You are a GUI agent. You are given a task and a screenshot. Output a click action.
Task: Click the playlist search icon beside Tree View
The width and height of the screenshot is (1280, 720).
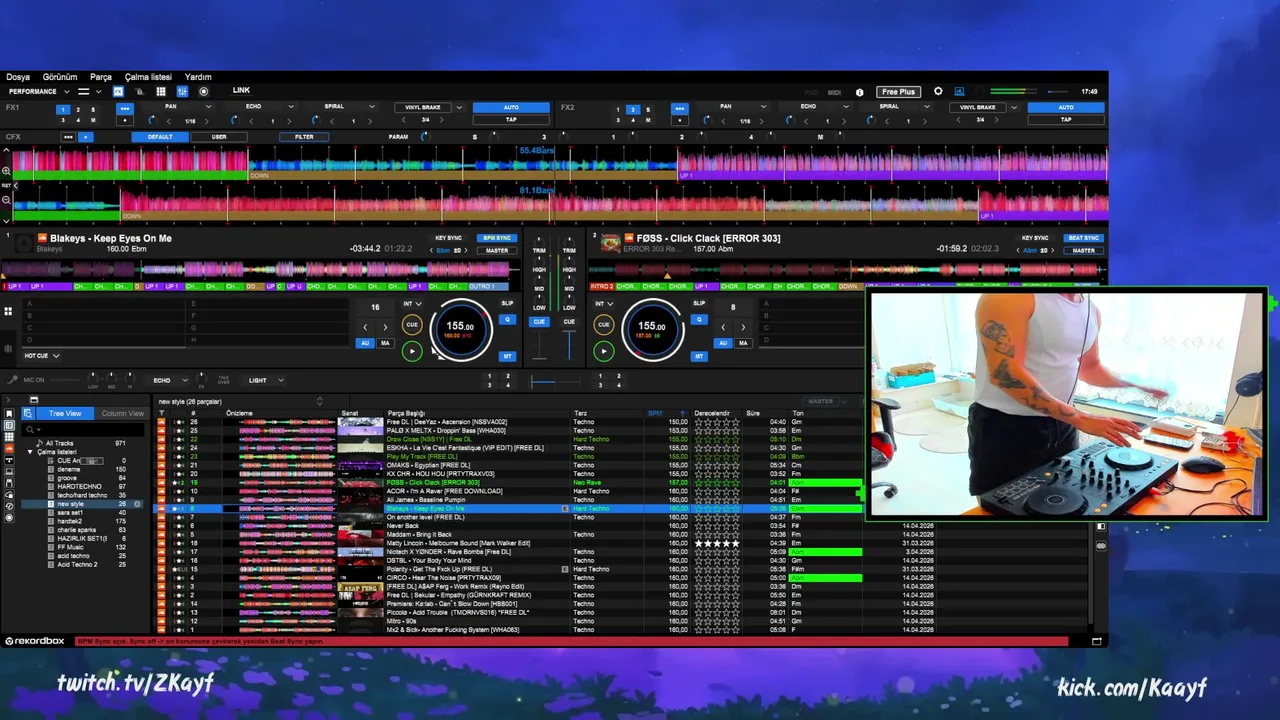click(28, 413)
